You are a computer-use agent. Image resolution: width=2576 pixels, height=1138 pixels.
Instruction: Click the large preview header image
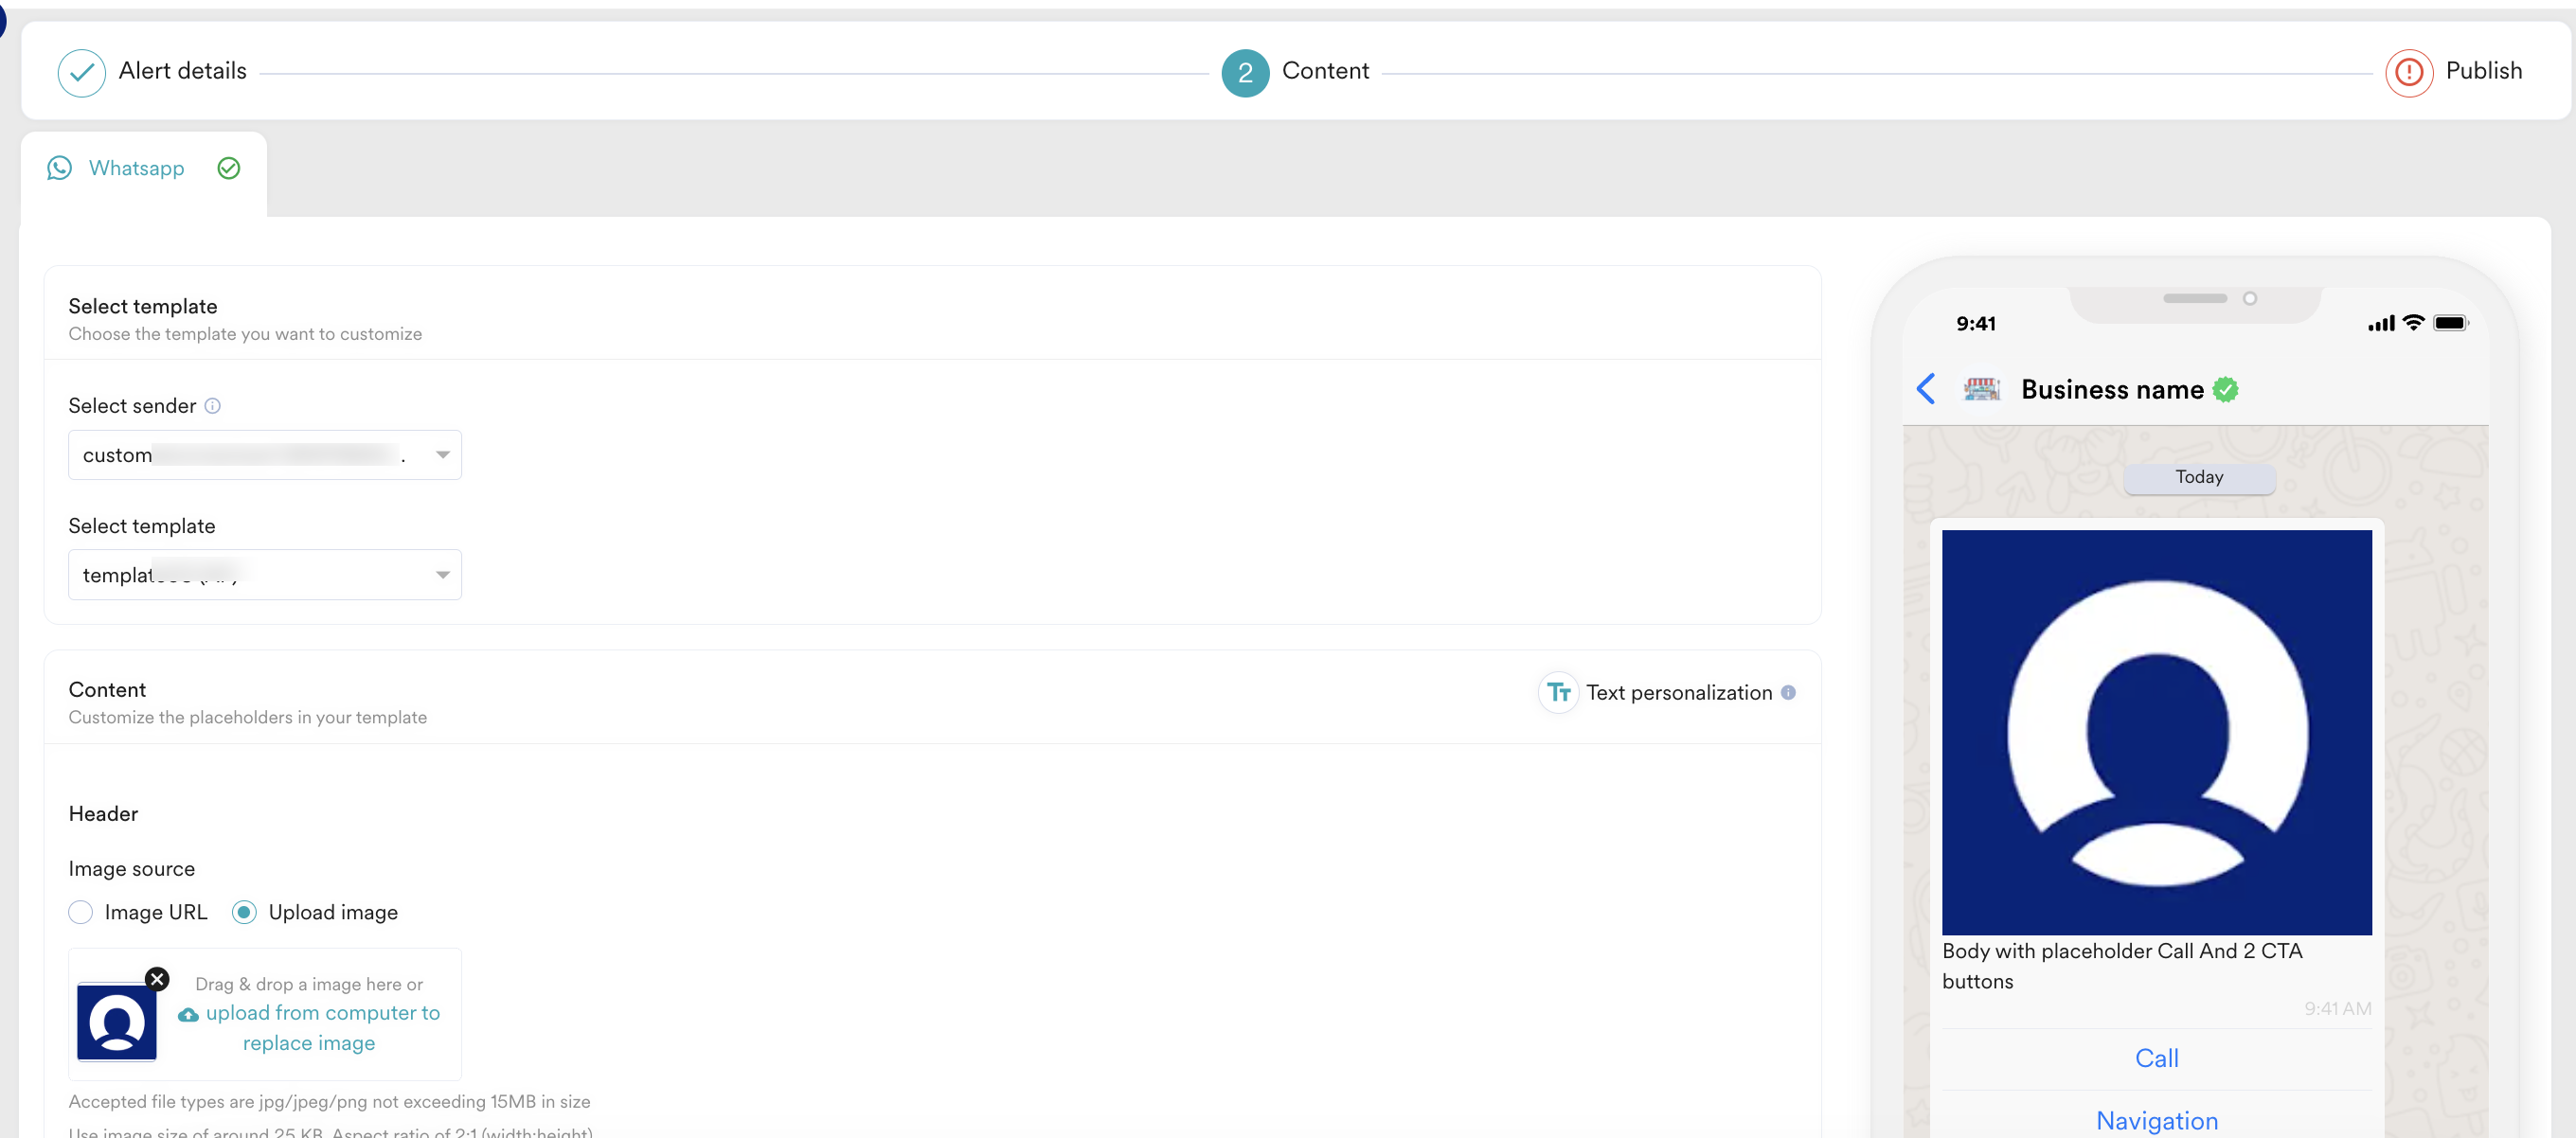point(2156,732)
